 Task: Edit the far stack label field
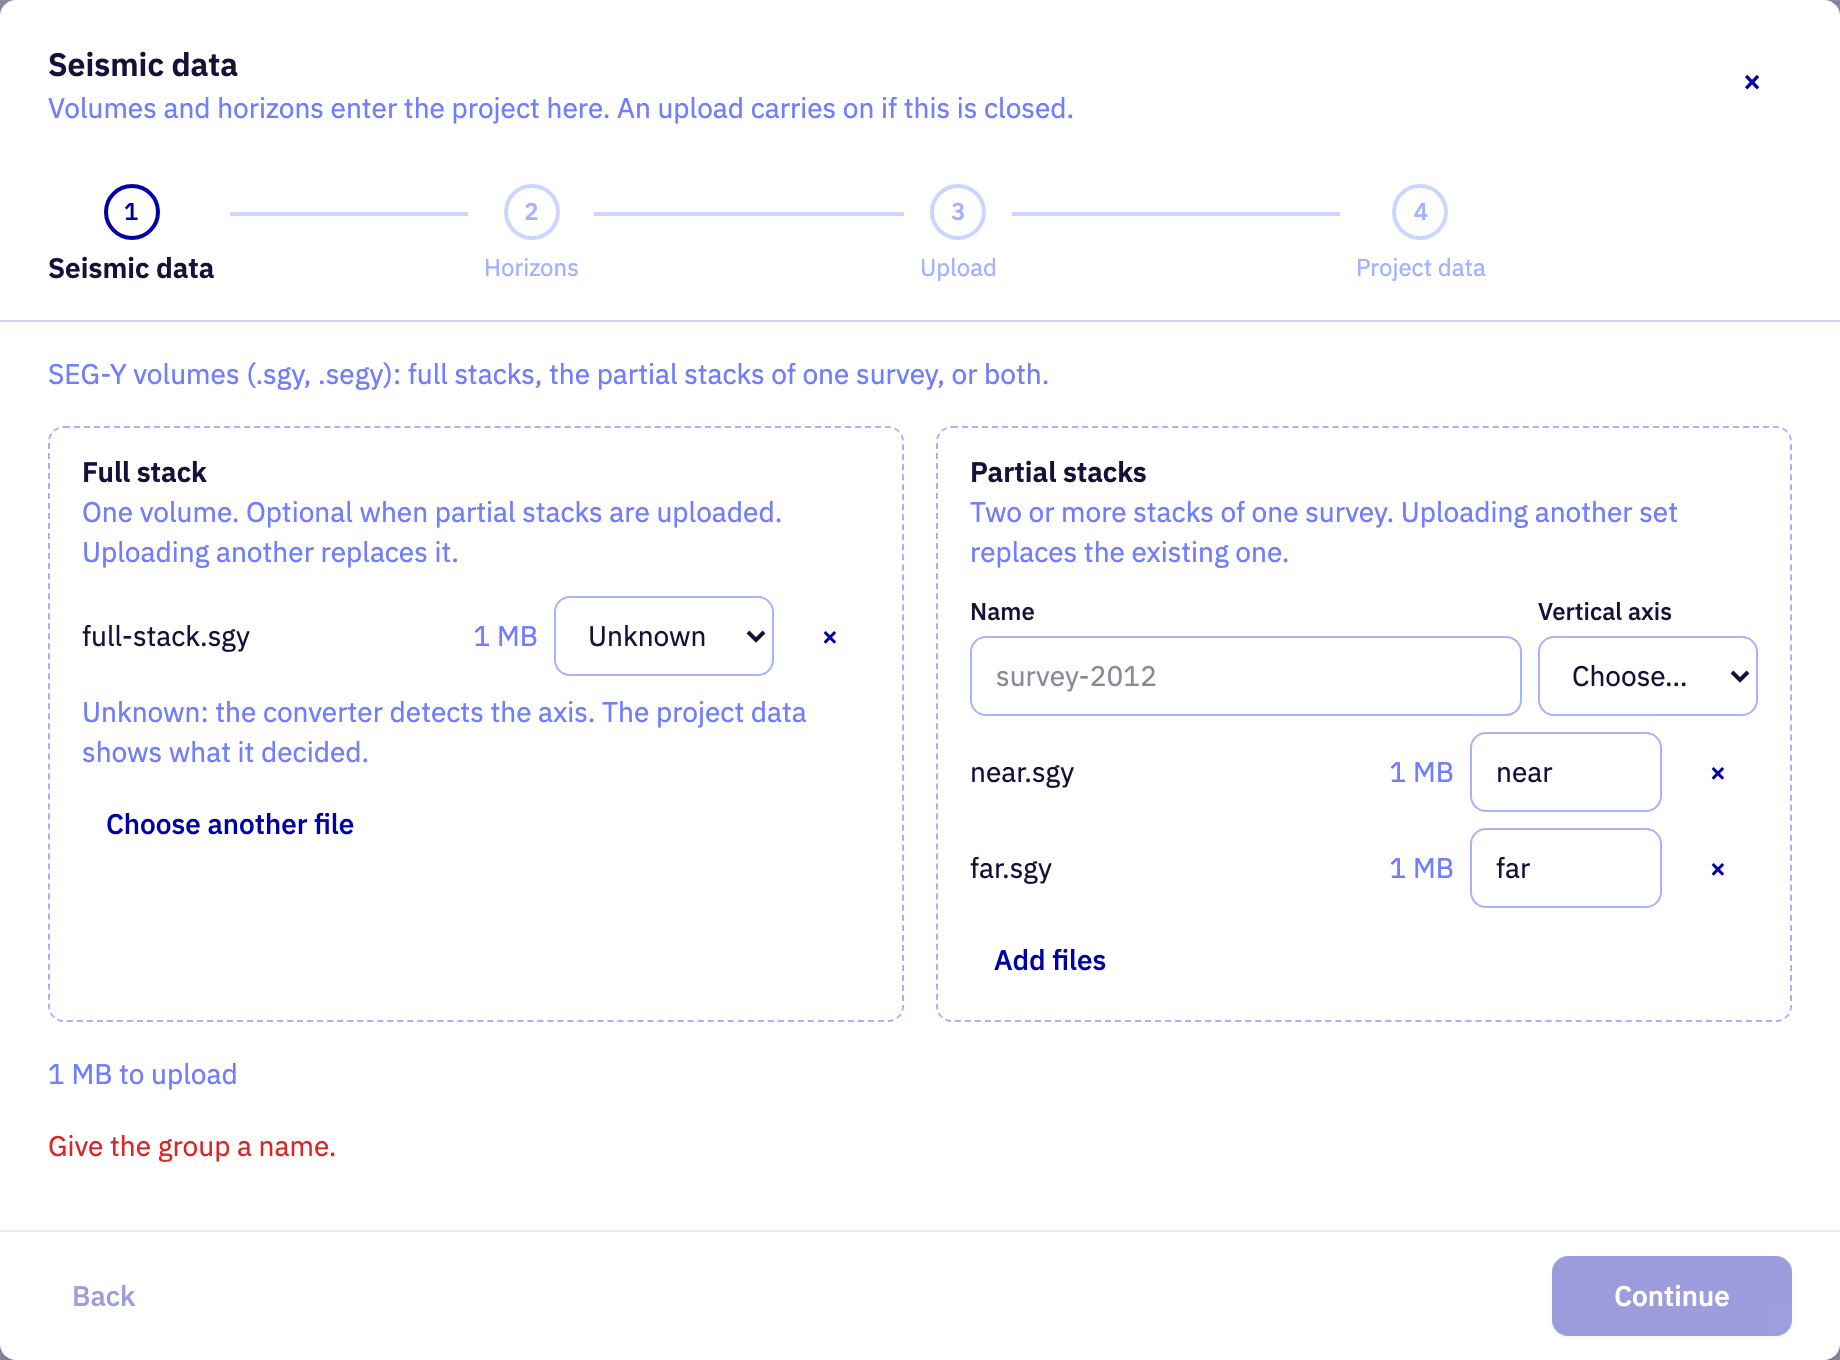(1565, 868)
